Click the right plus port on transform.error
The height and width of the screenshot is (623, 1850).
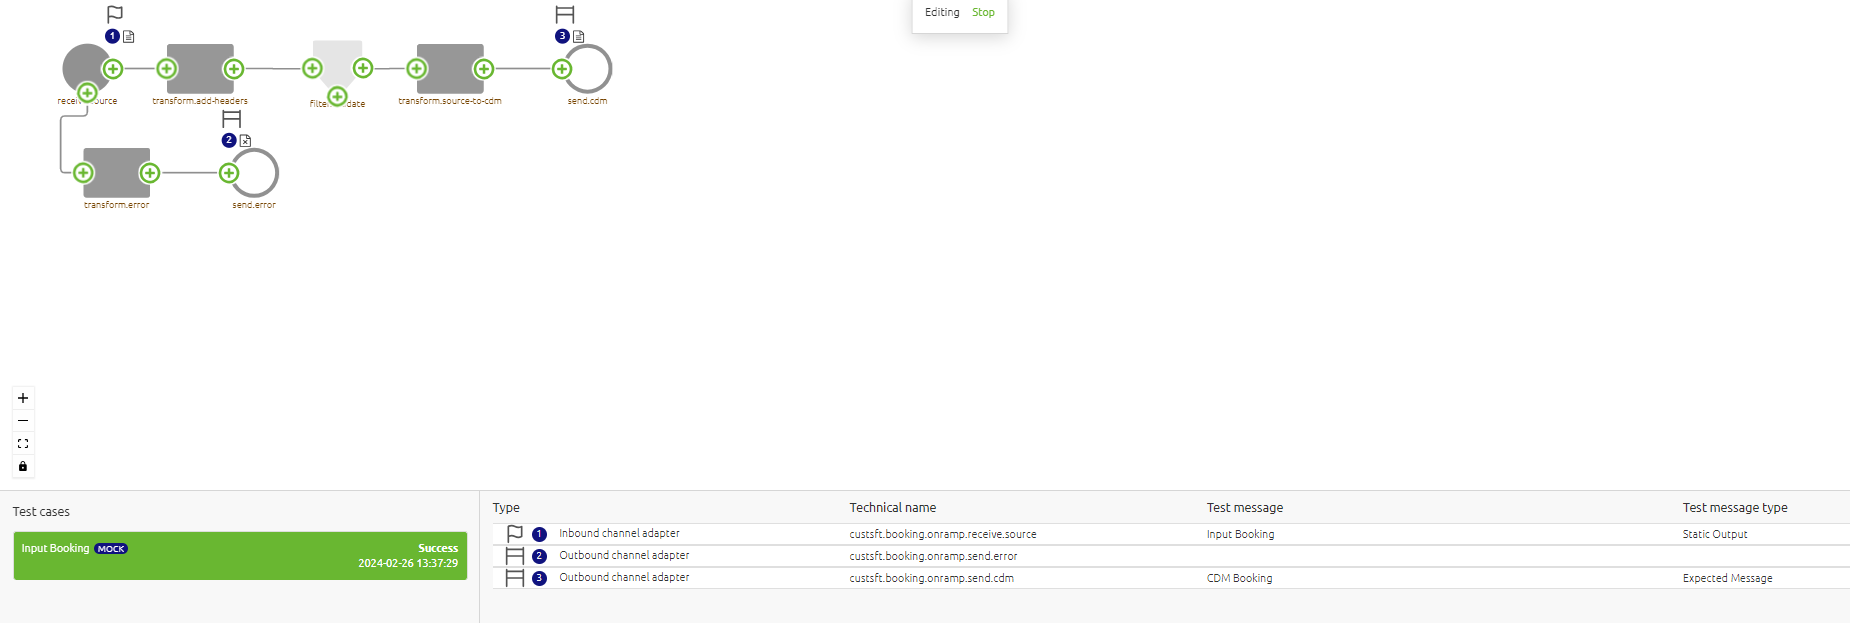point(150,173)
